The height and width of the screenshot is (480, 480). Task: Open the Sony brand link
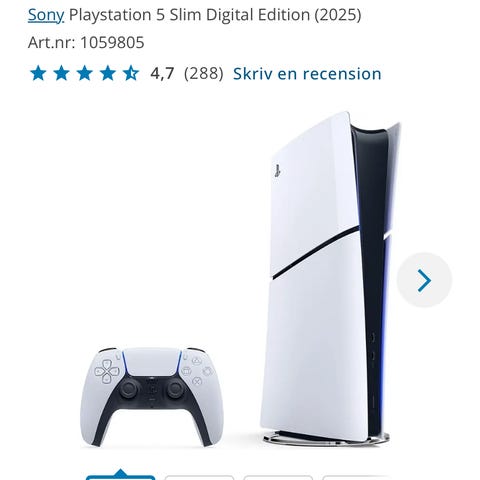46,15
